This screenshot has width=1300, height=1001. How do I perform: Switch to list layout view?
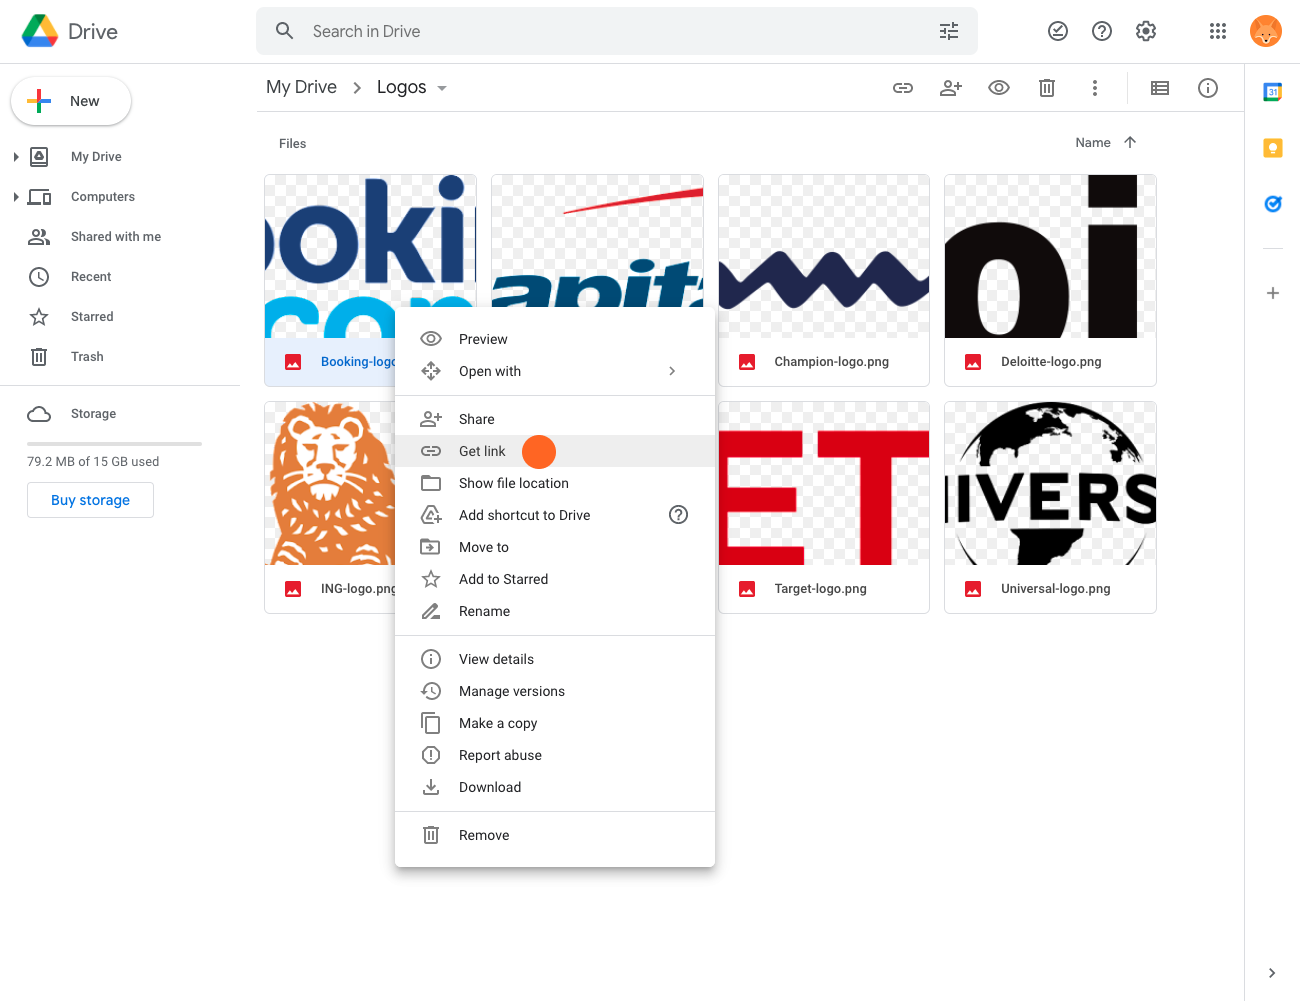(1160, 88)
